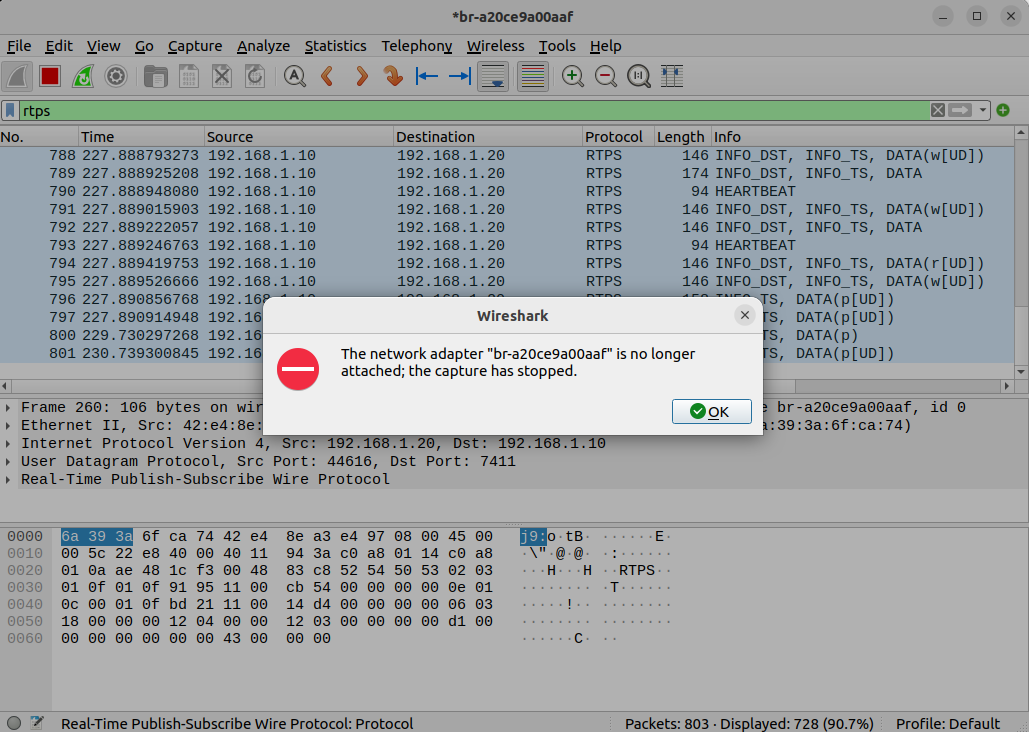Close the Wireshark dialog with X
This screenshot has width=1029, height=732.
click(745, 315)
